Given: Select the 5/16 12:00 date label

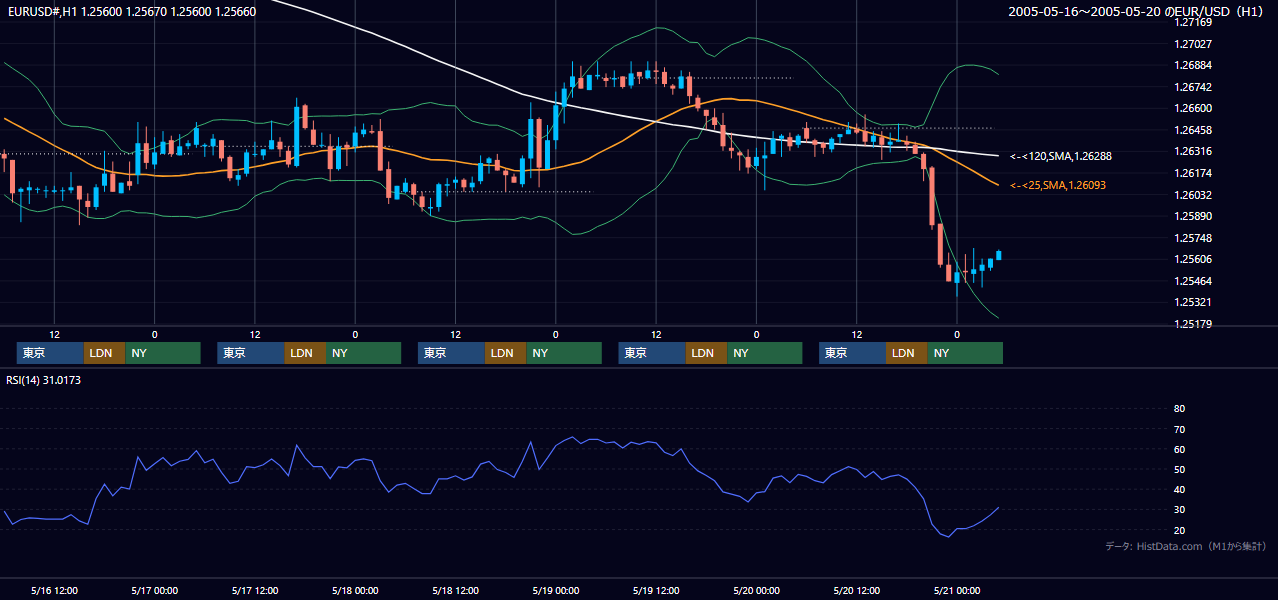Looking at the screenshot, I should (54, 591).
